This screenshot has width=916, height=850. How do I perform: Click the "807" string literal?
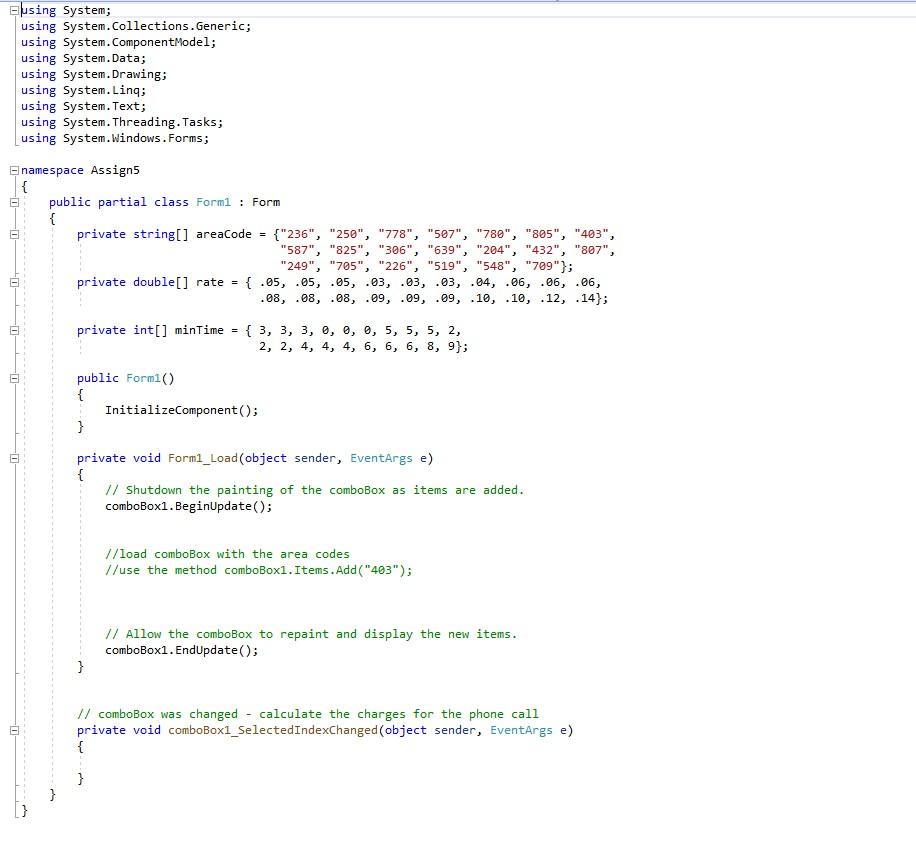[592, 250]
